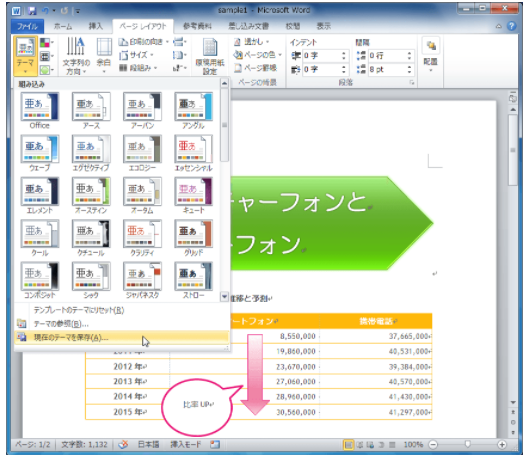The width and height of the screenshot is (524, 455).
Task: Click 現在のテーマを保存 menu item
Action: pyautogui.click(x=122, y=337)
